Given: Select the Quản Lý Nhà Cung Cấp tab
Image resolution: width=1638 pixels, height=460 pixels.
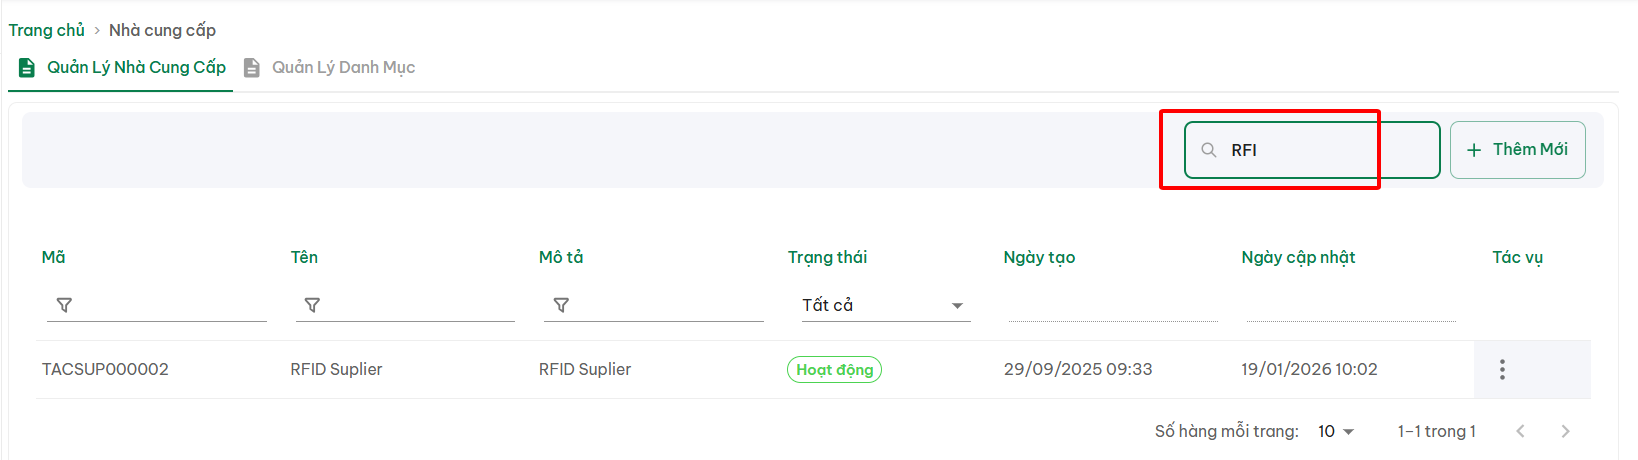Looking at the screenshot, I should [136, 68].
